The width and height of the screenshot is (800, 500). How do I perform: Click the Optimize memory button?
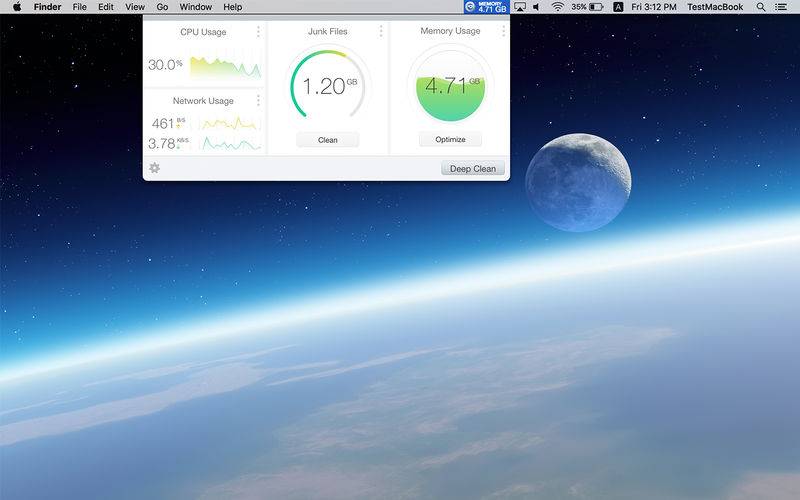(x=450, y=139)
